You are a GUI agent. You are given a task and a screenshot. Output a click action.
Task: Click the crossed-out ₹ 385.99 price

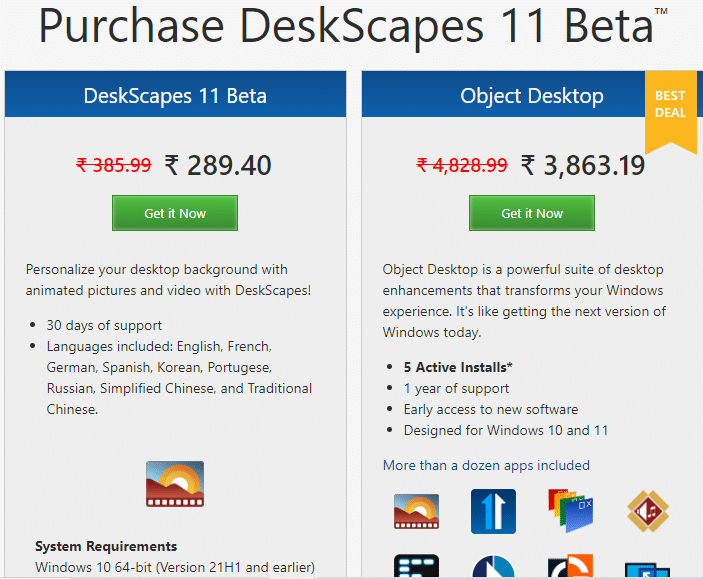tap(113, 165)
